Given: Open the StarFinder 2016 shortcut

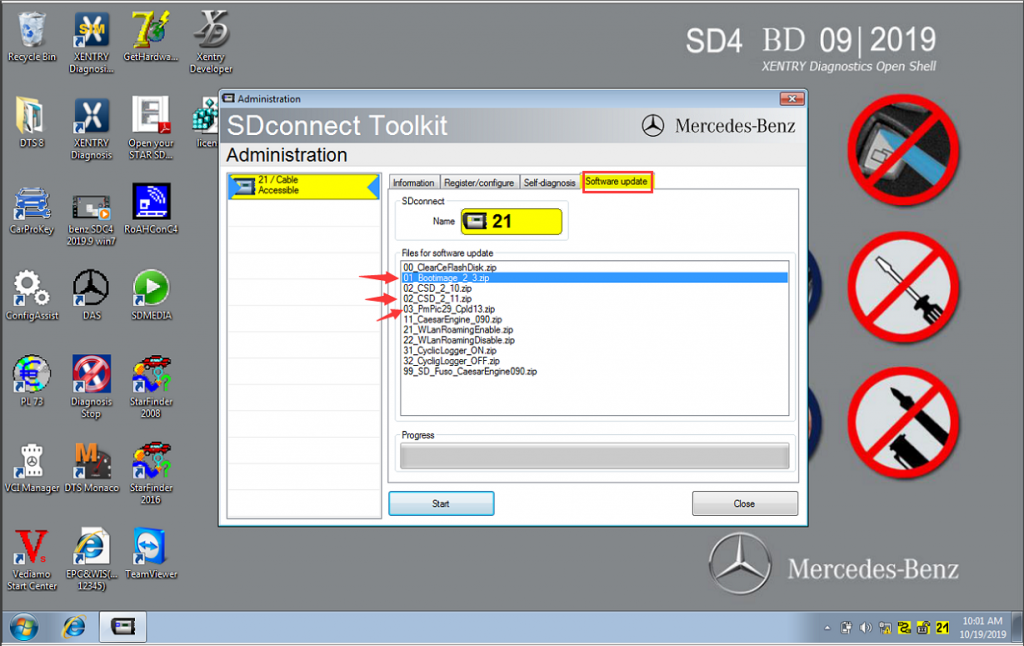Looking at the screenshot, I should (151, 473).
